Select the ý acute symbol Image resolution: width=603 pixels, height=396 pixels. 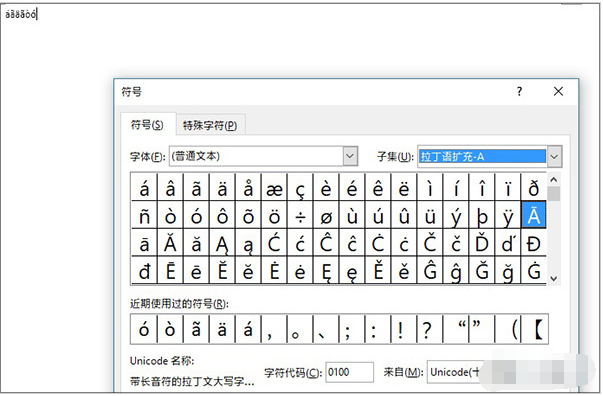456,215
